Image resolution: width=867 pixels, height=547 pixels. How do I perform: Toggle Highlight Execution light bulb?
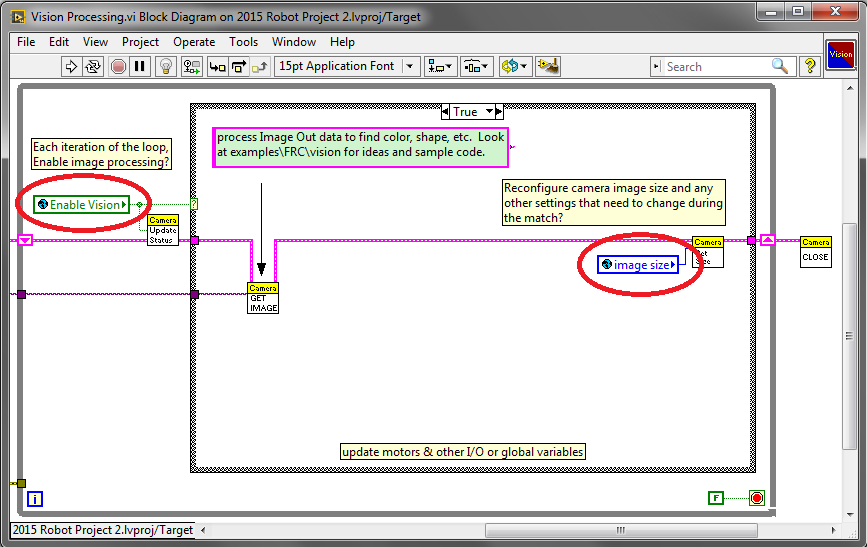167,66
